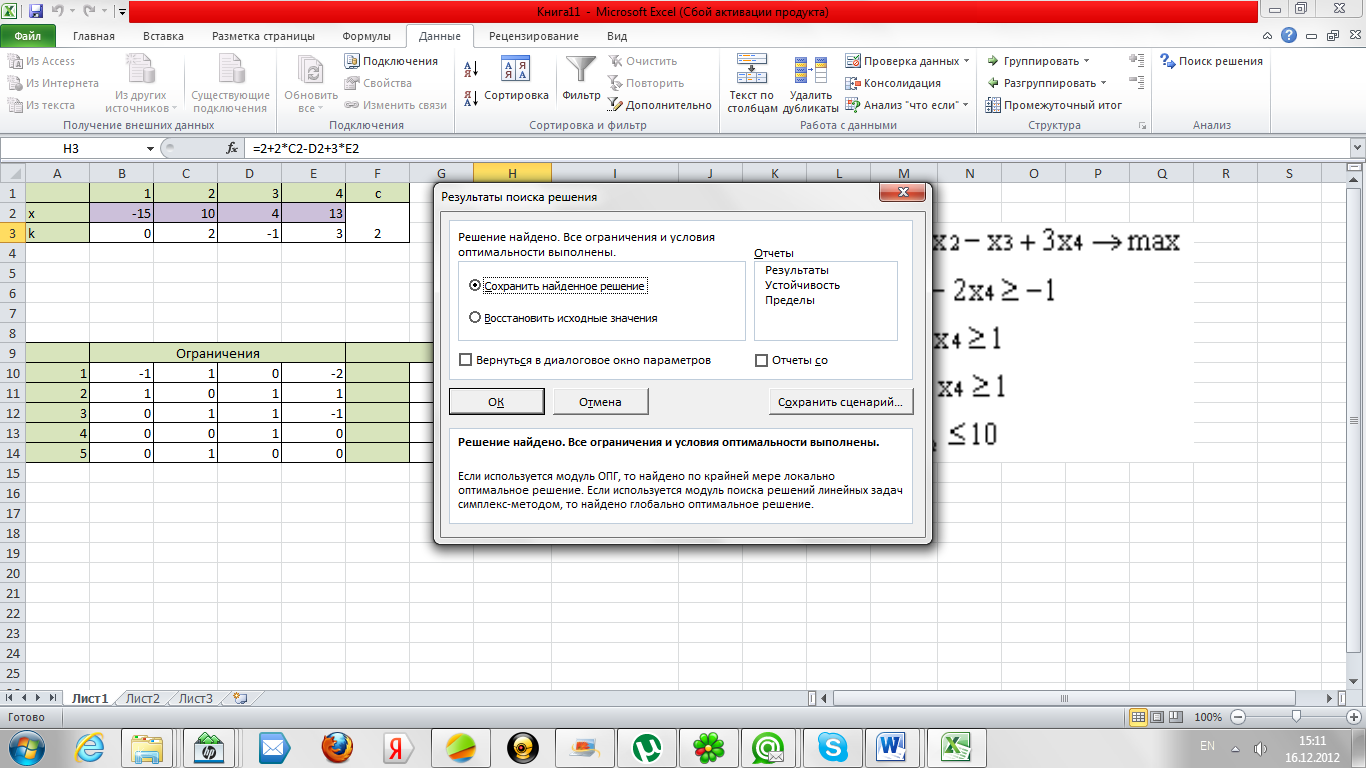Open the Excel Help question icon
The height and width of the screenshot is (768, 1366).
pyautogui.click(x=1290, y=35)
